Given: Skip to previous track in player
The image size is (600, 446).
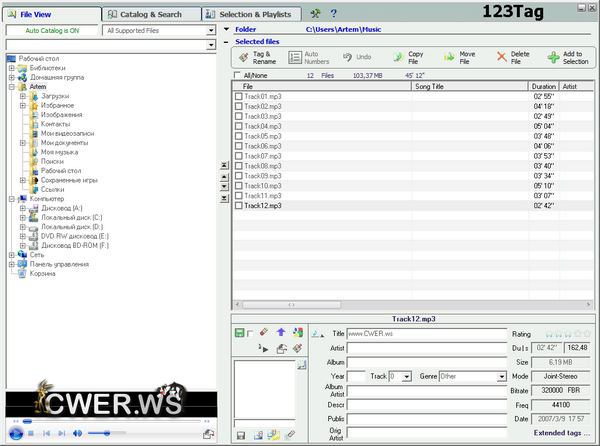Looking at the screenshot, I should (x=47, y=433).
